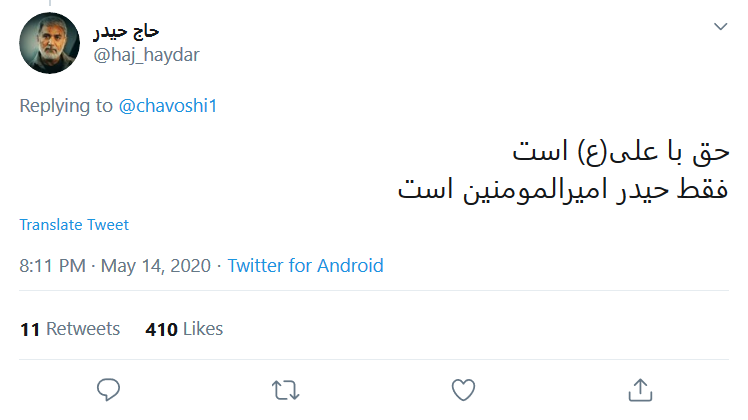Retweet this tweet using the arrows icon
Screen dimensions: 748x420
pyautogui.click(x=285, y=388)
